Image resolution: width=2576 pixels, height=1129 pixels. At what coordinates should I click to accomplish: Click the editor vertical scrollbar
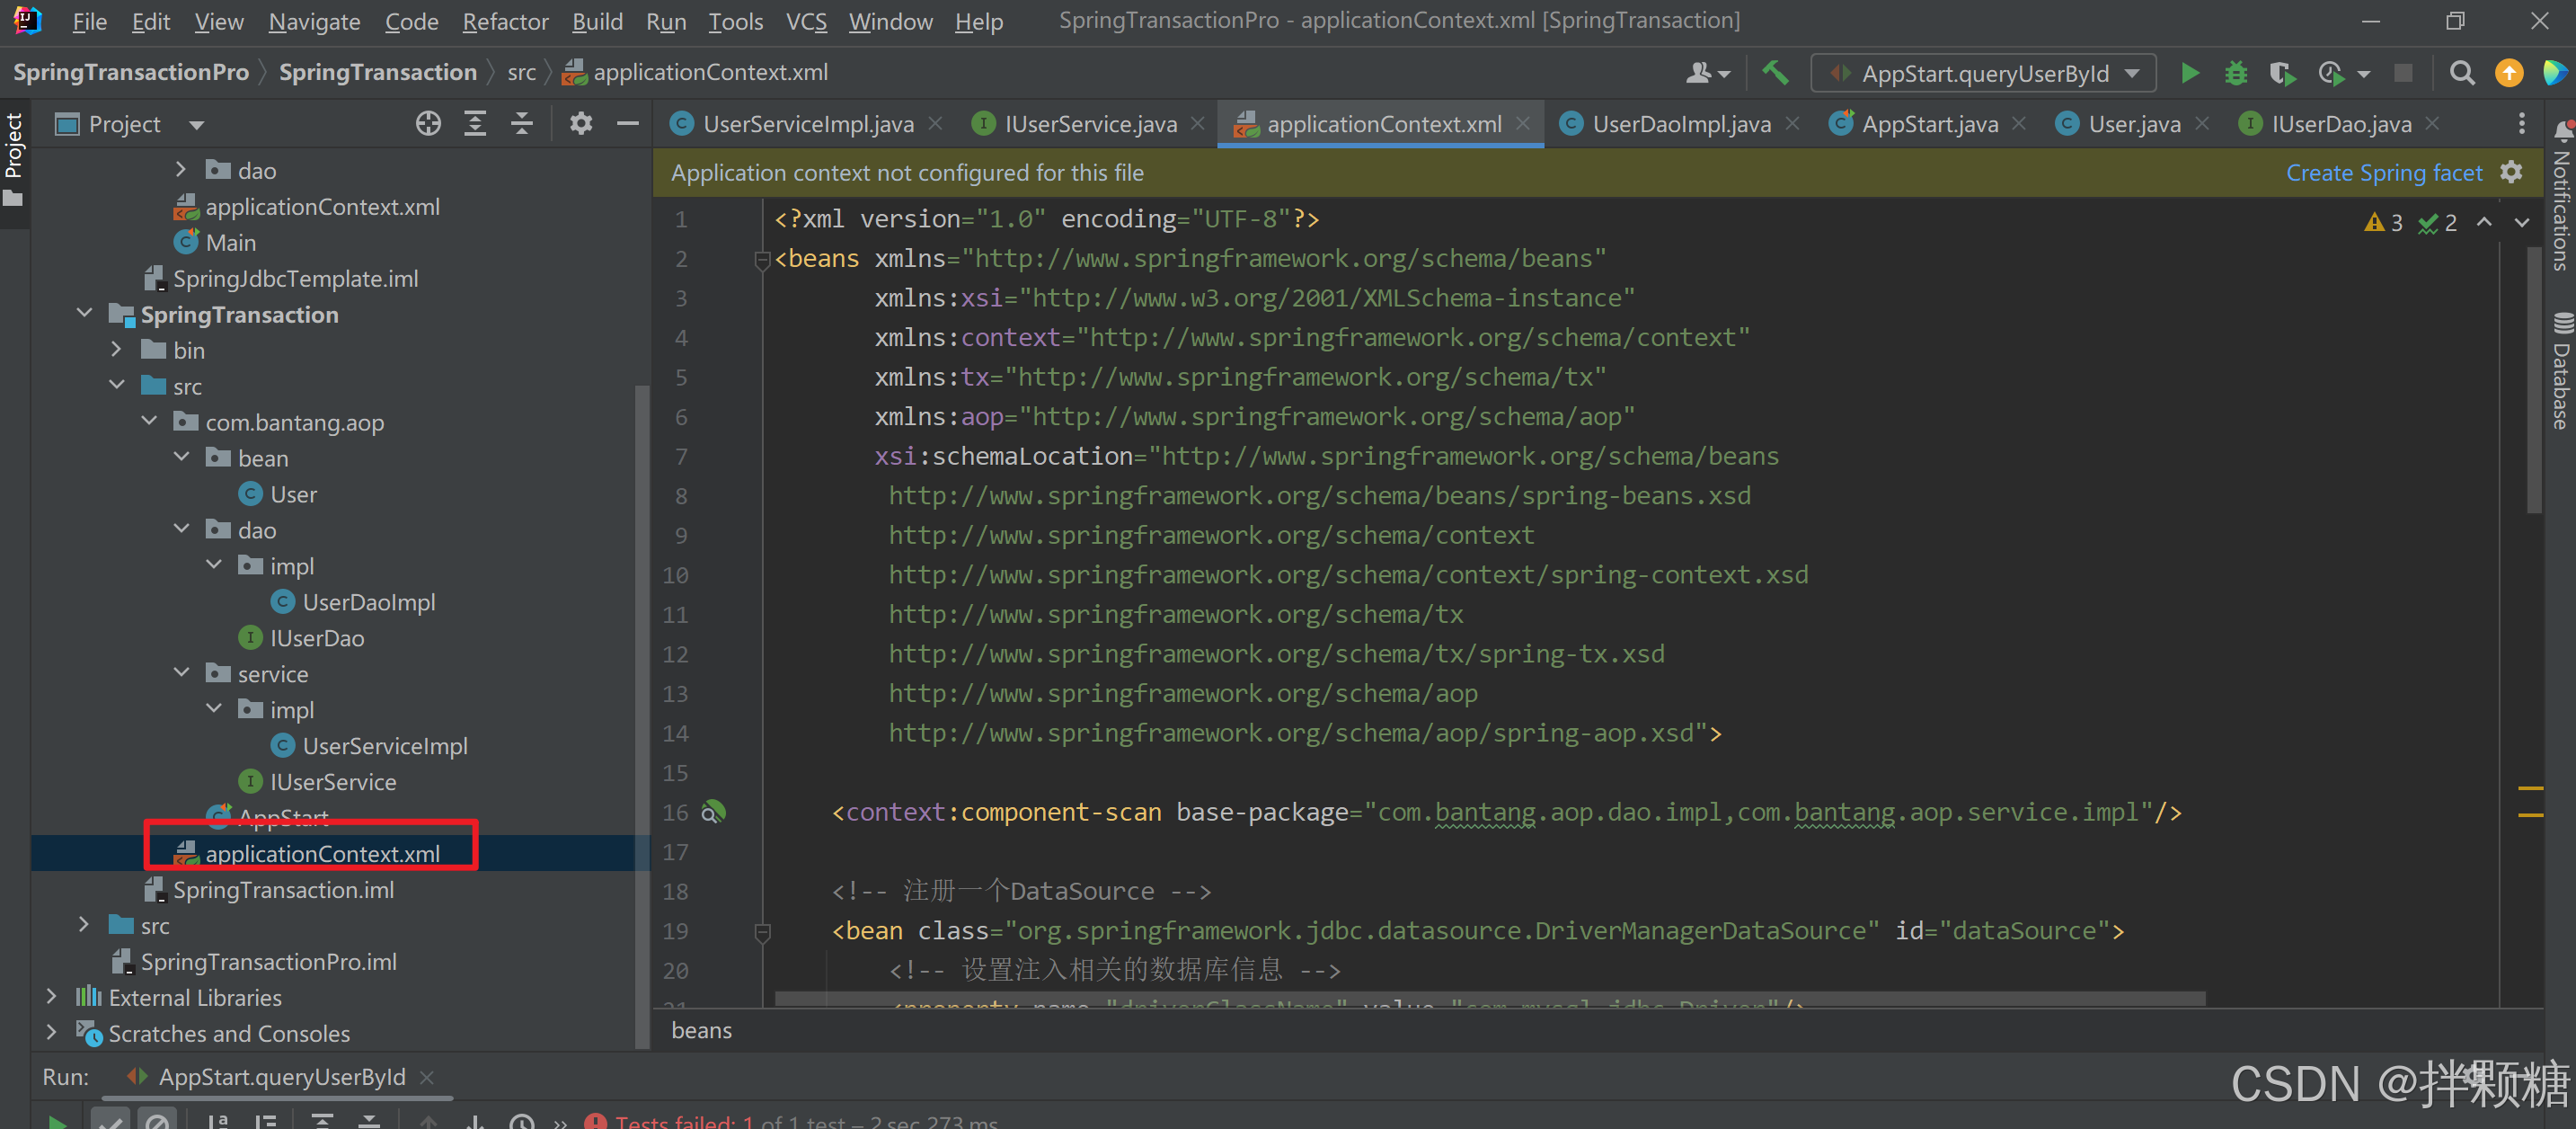tap(2533, 380)
